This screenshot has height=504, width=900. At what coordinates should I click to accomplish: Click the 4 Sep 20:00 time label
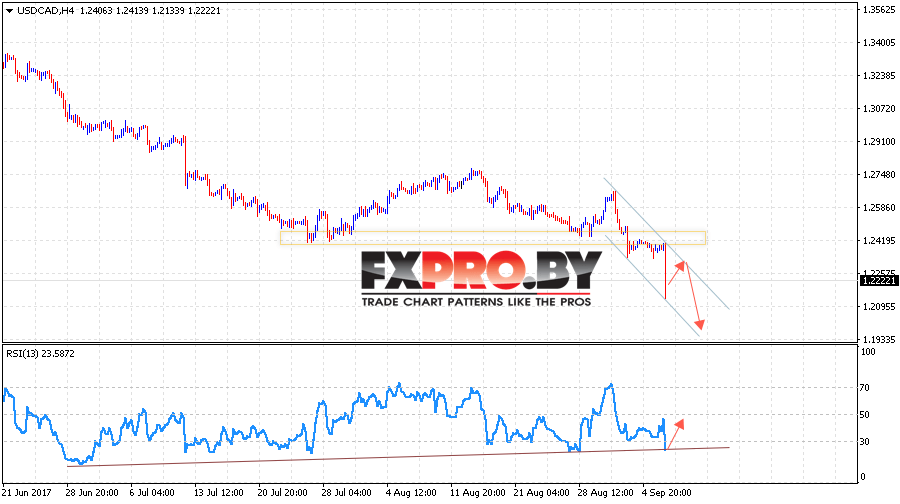pyautogui.click(x=666, y=493)
